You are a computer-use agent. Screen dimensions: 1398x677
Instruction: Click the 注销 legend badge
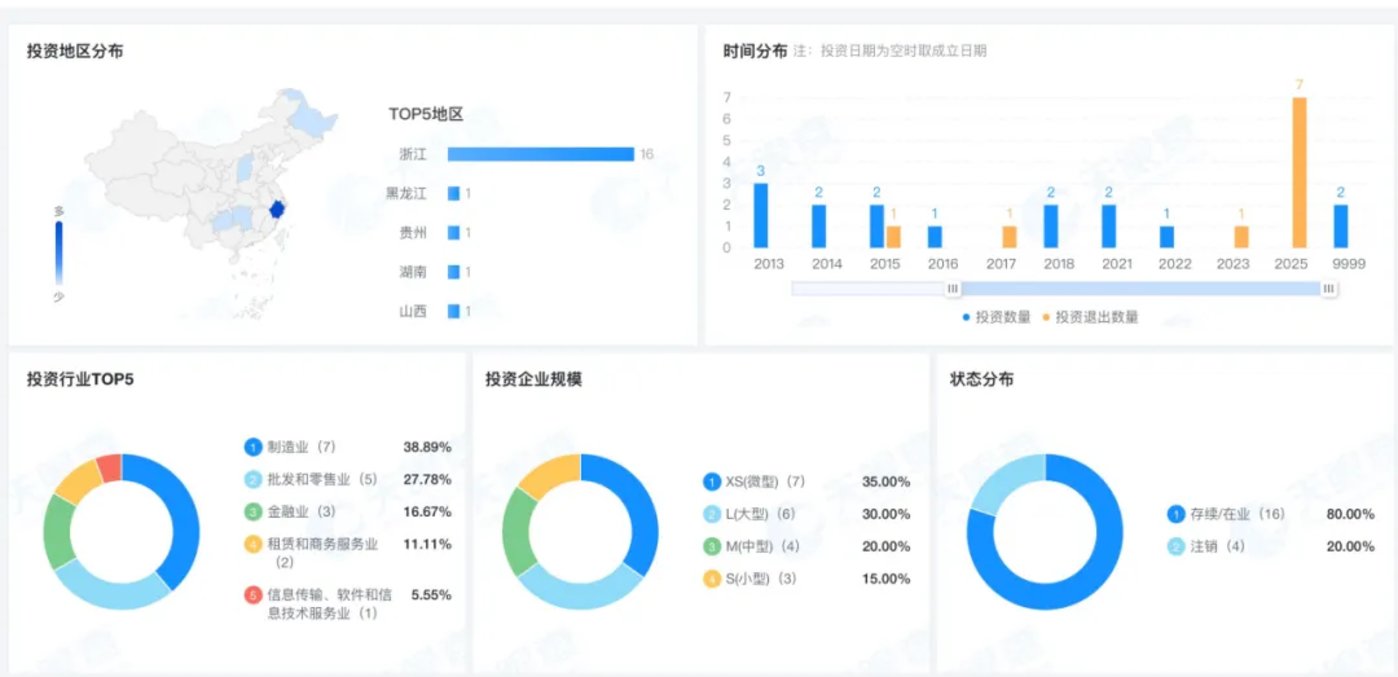tap(1176, 547)
